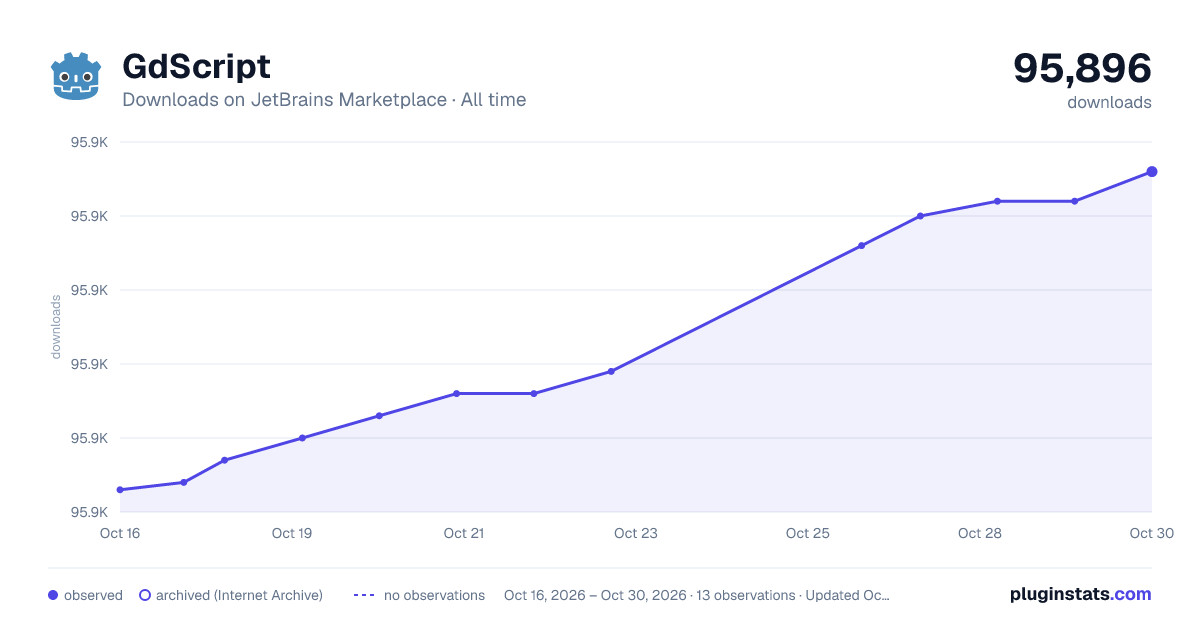Click the GdScript Godot robot logo
The image size is (1200, 630).
pos(76,76)
